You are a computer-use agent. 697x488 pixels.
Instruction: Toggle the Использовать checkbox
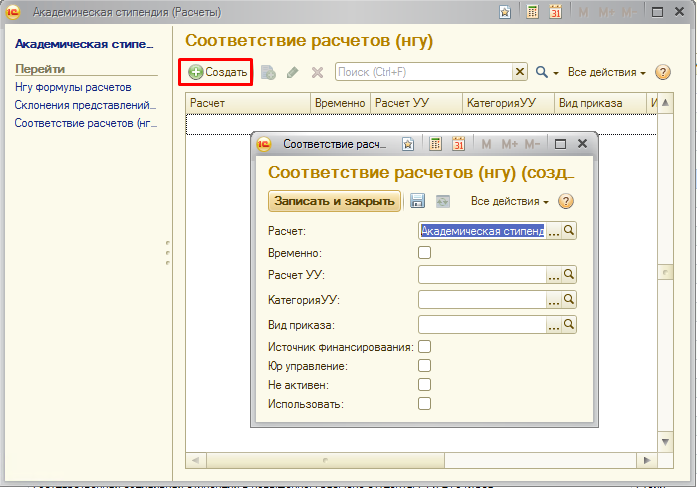[x=425, y=404]
